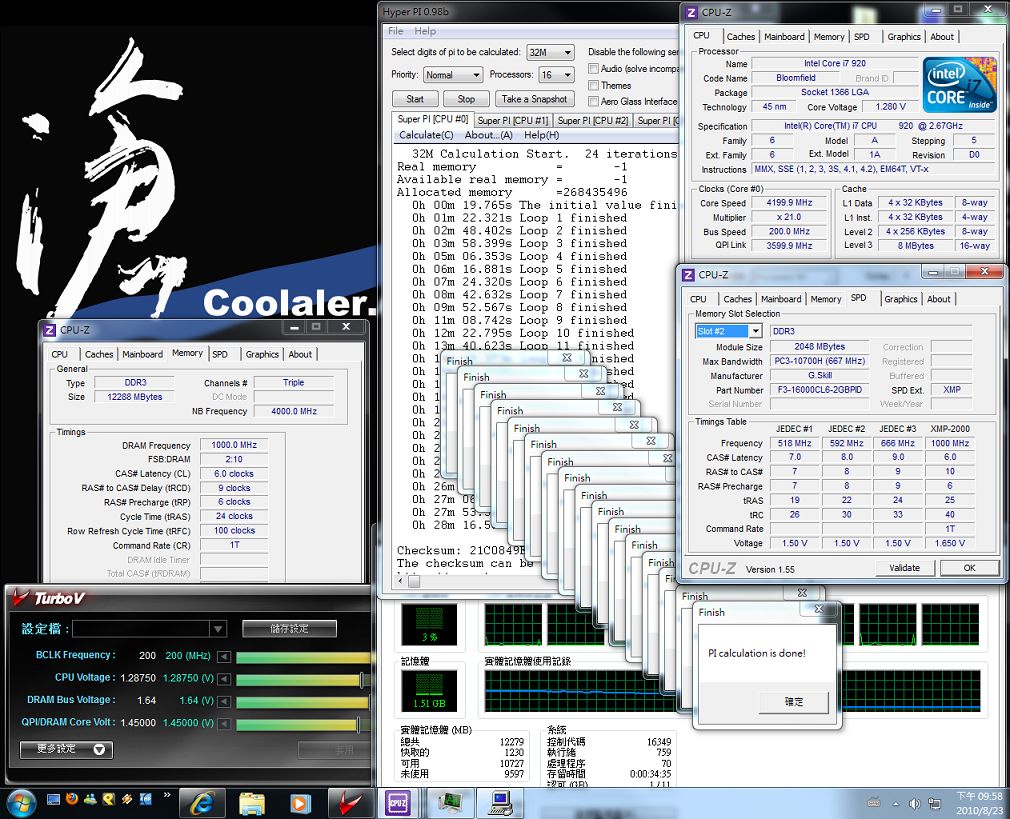Open Graphics tab in the CPU-Z SPD window
The height and width of the screenshot is (819, 1010).
click(x=900, y=299)
